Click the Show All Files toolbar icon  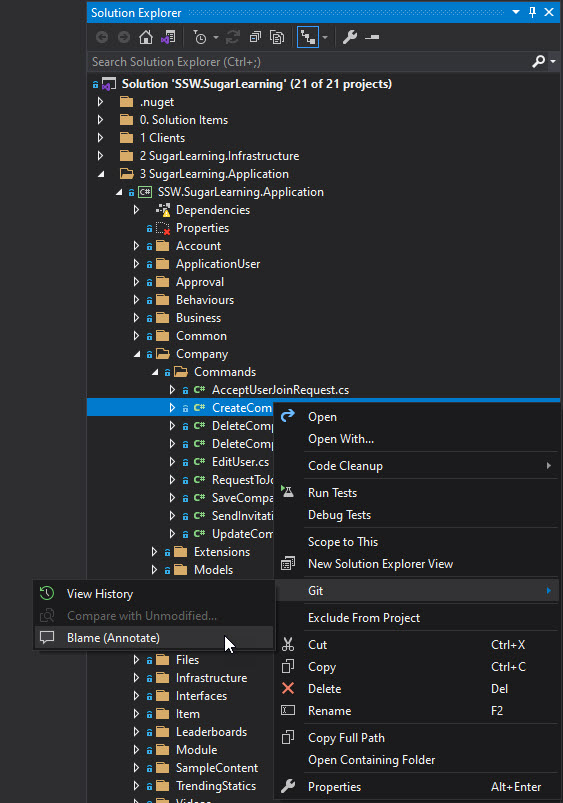click(277, 37)
